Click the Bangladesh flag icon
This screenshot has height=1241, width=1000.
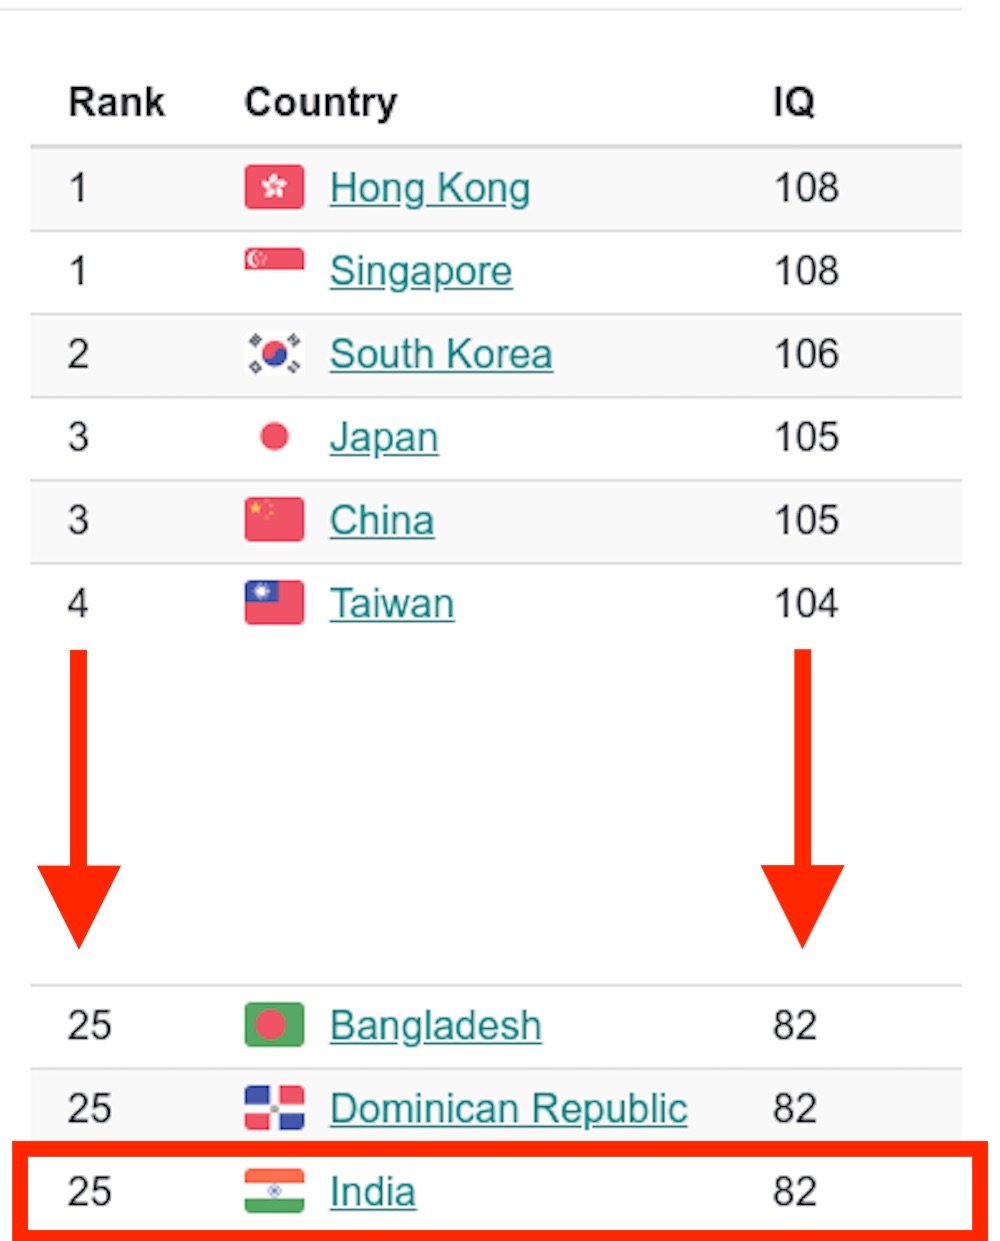[x=274, y=1025]
